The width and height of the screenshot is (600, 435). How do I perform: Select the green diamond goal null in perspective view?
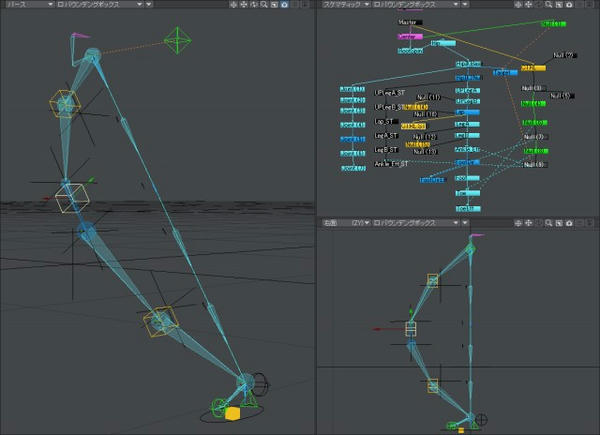(x=178, y=40)
